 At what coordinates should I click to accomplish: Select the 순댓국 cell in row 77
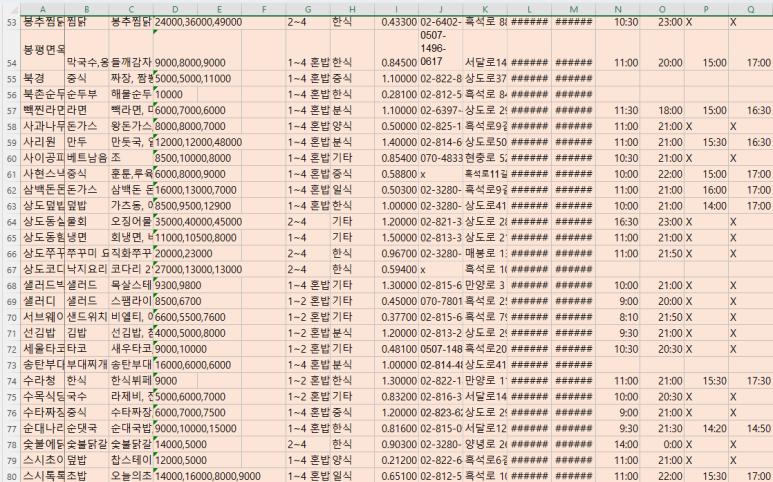coord(87,429)
